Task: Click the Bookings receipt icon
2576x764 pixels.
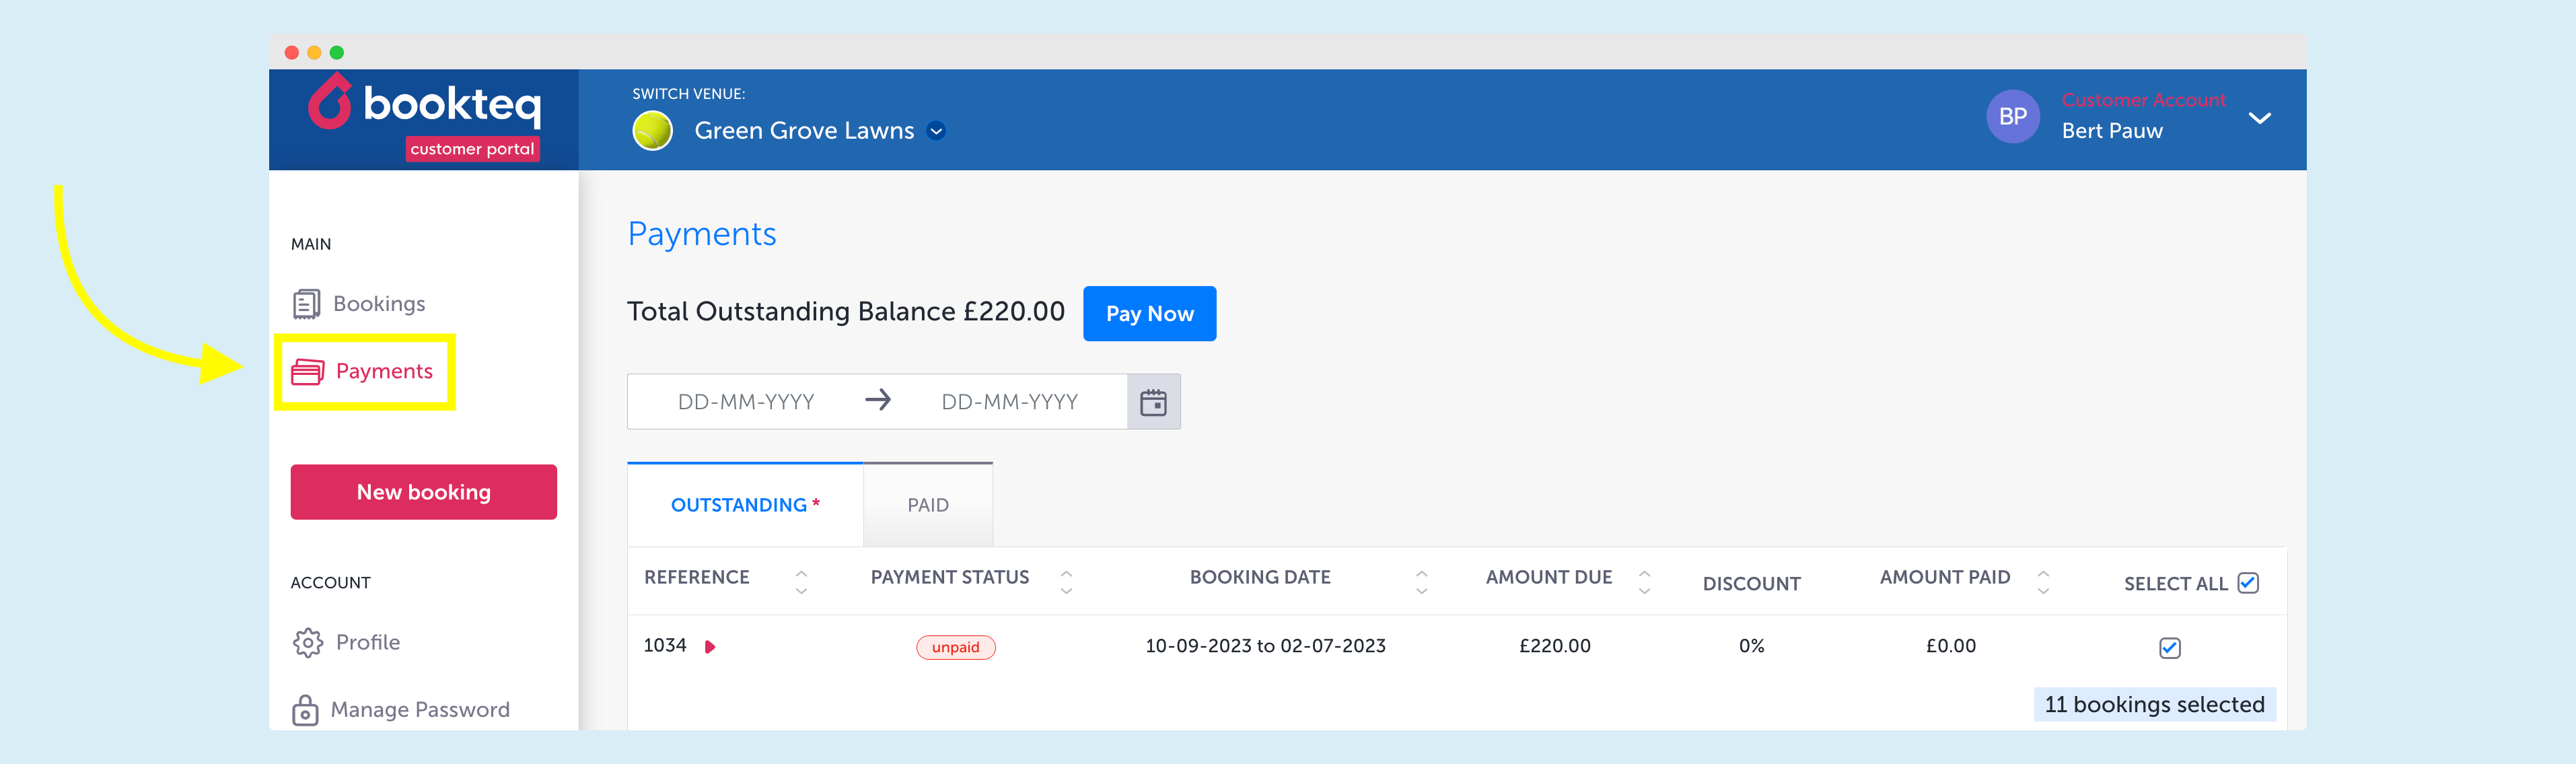Action: 306,304
